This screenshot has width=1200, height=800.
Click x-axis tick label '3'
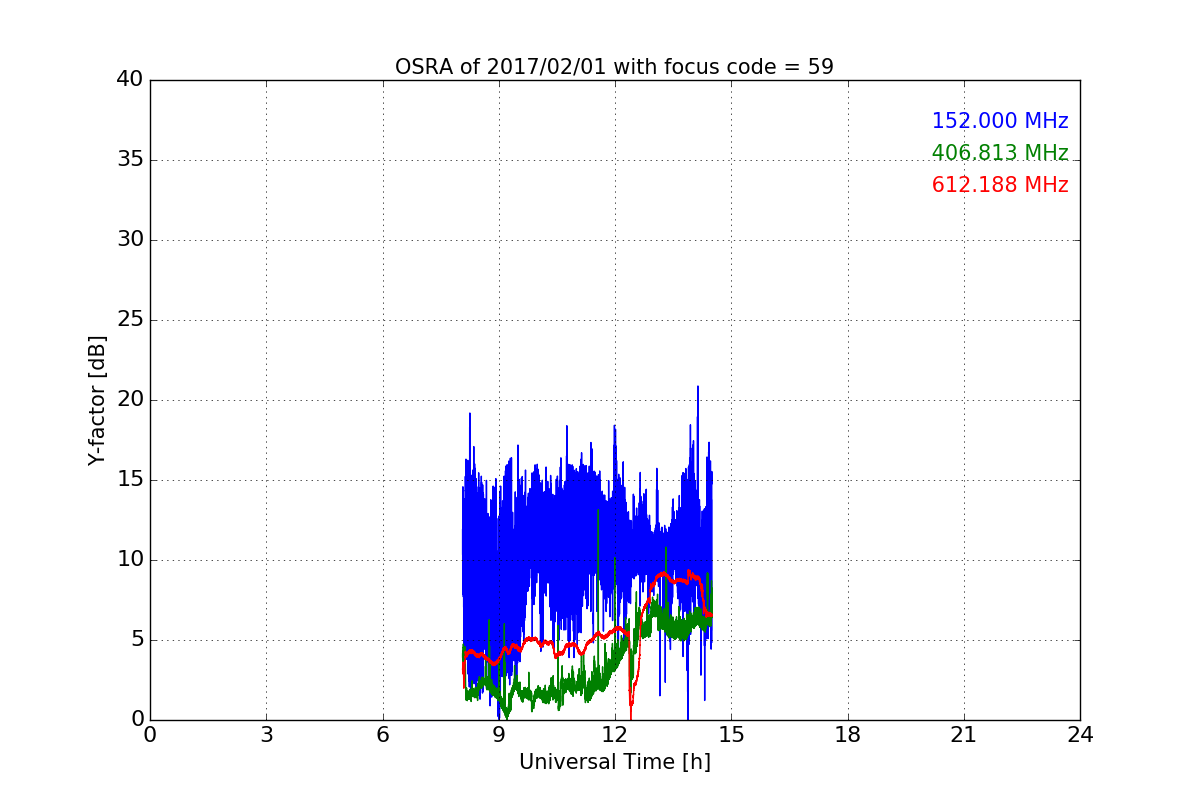[266, 735]
